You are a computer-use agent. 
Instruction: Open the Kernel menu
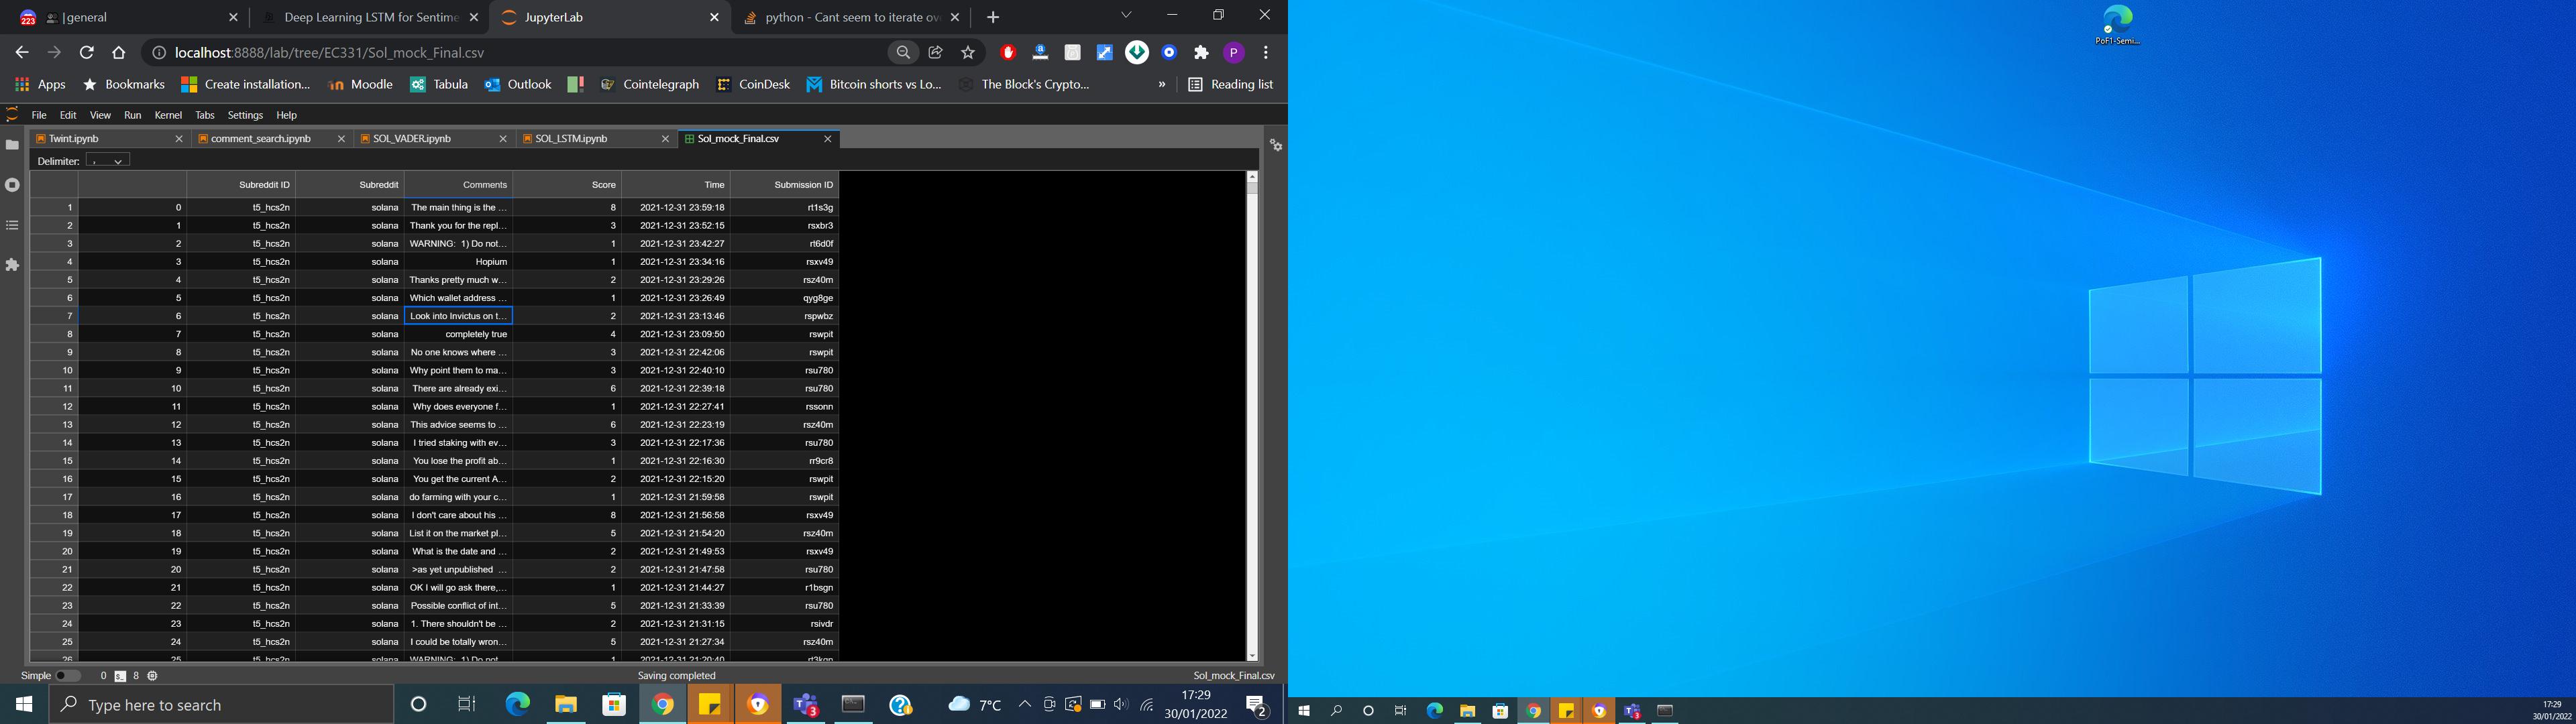(168, 115)
